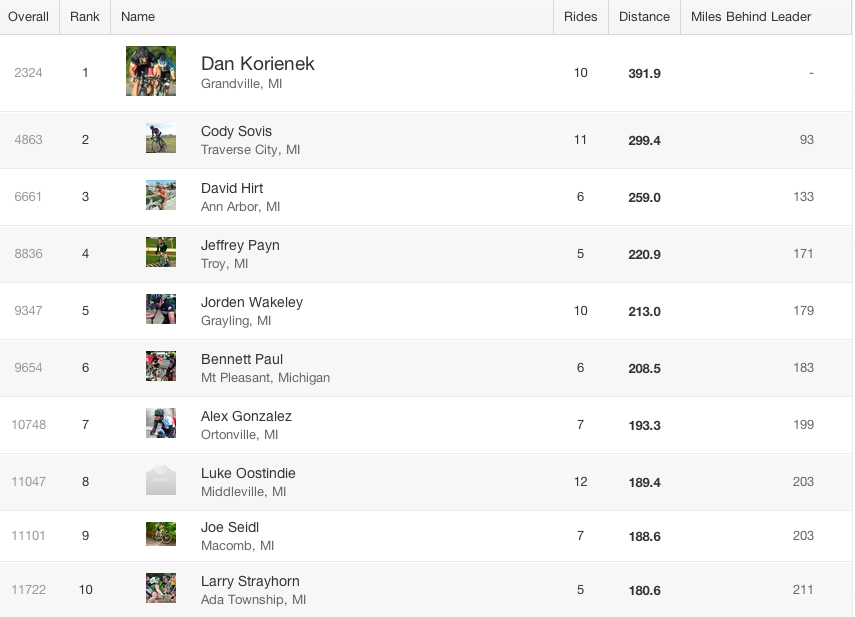Screen dimensions: 855x617
Task: Select Jeffrey Payn's profile picture
Action: point(161,253)
